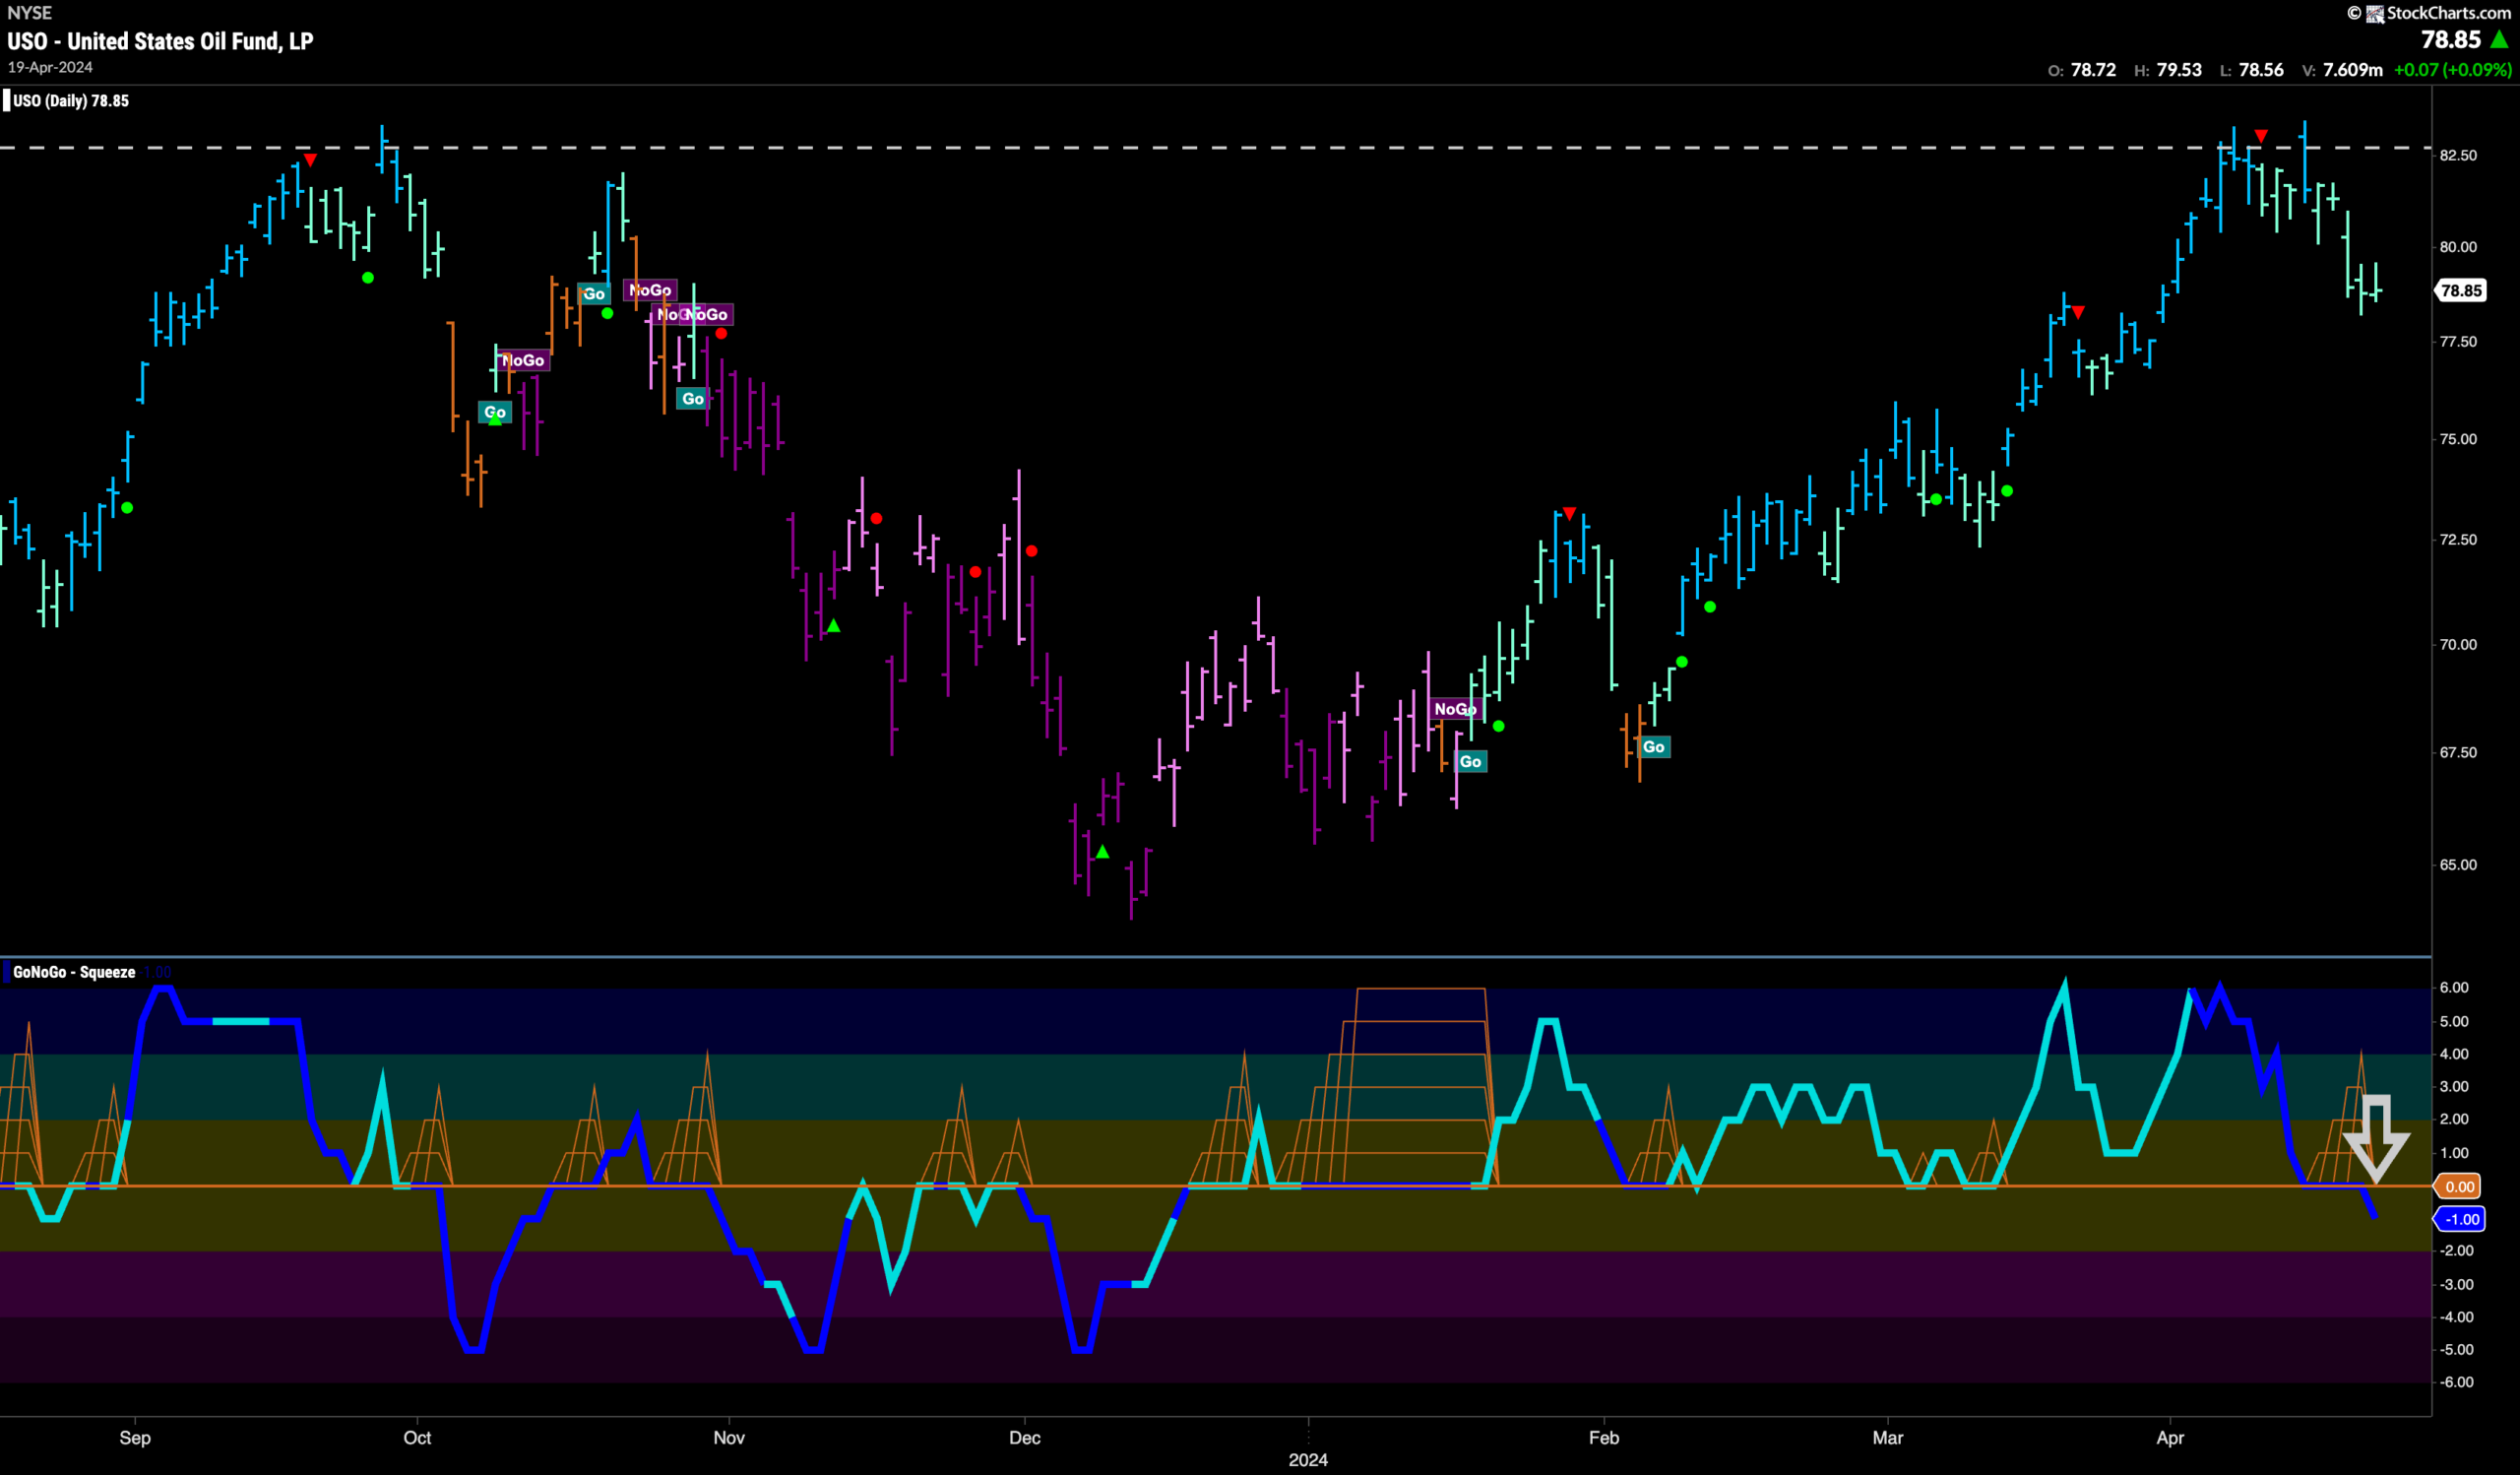Click the green price-up triangle beside 78.85
Screen dimensions: 2520x1475
[x=2500, y=40]
